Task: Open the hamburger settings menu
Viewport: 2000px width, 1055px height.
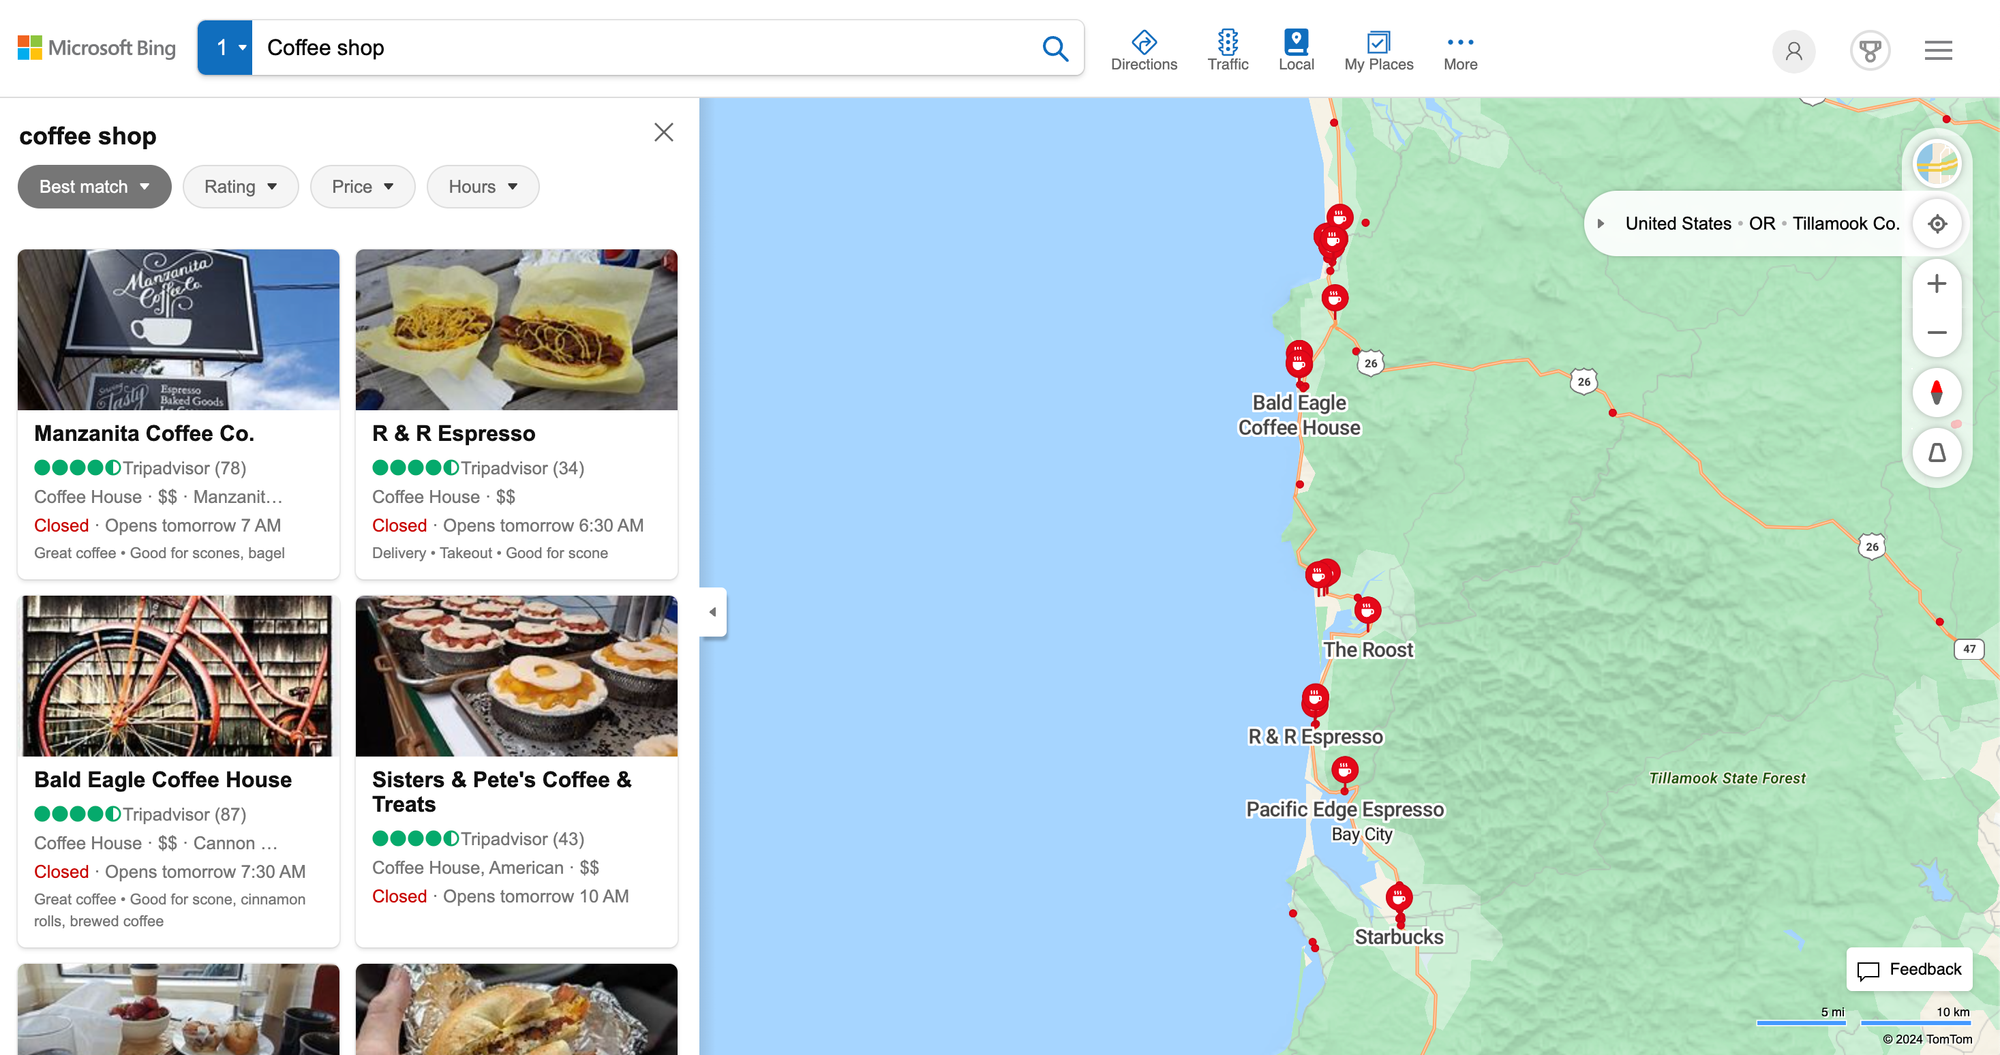Action: coord(1938,50)
